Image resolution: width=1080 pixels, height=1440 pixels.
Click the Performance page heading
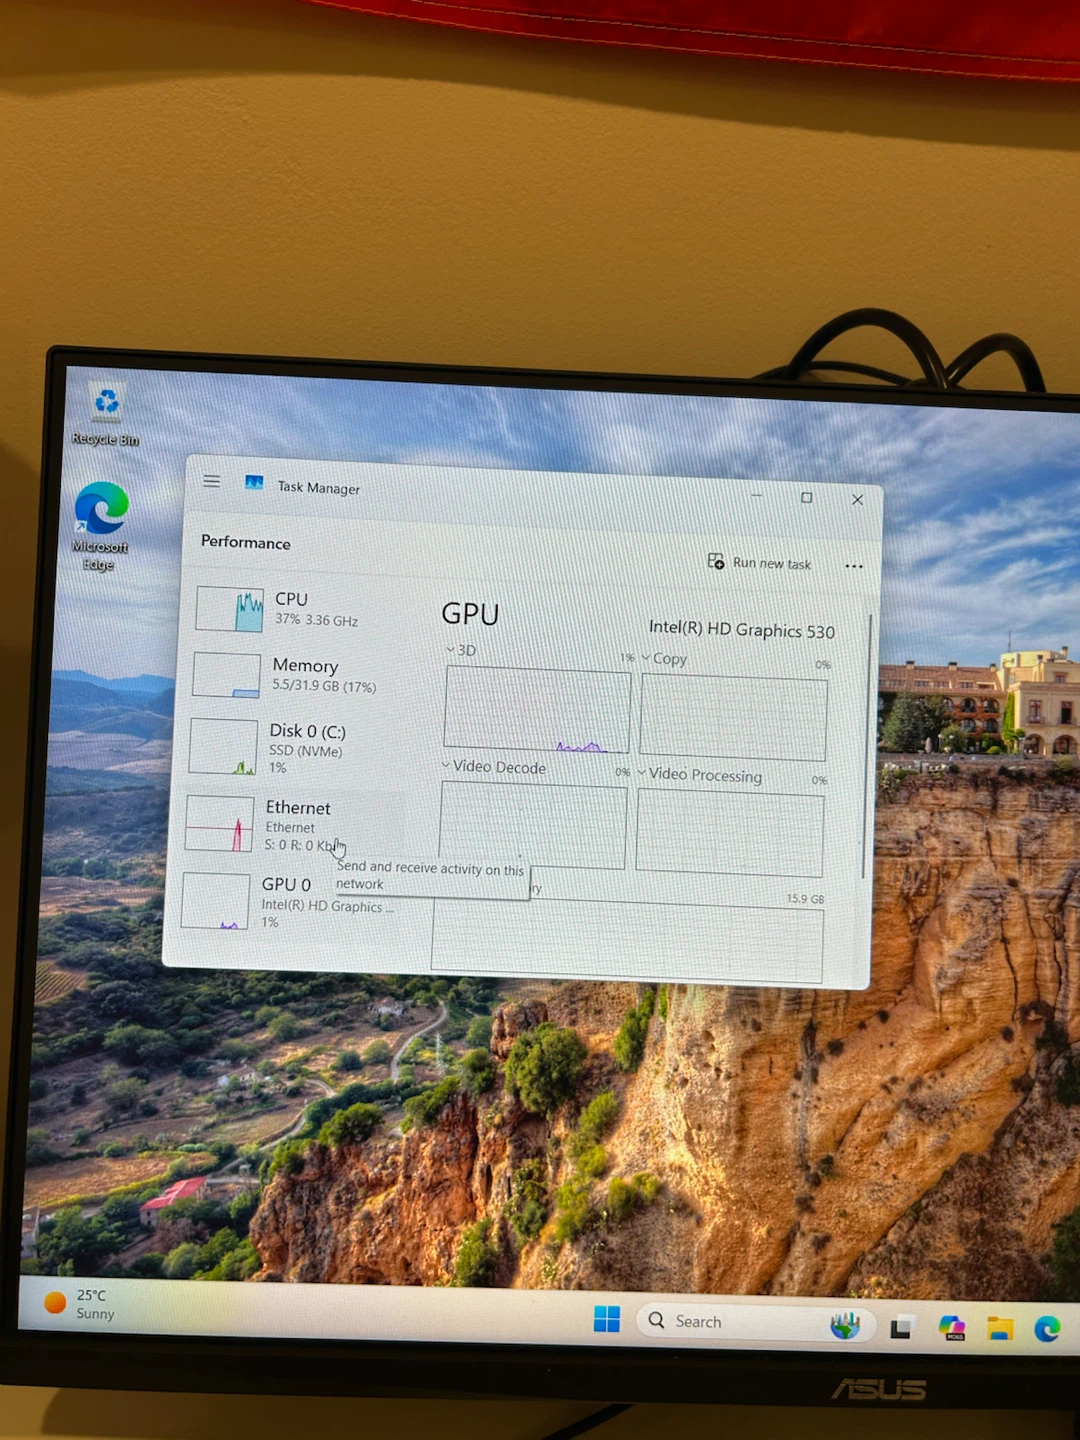[246, 542]
